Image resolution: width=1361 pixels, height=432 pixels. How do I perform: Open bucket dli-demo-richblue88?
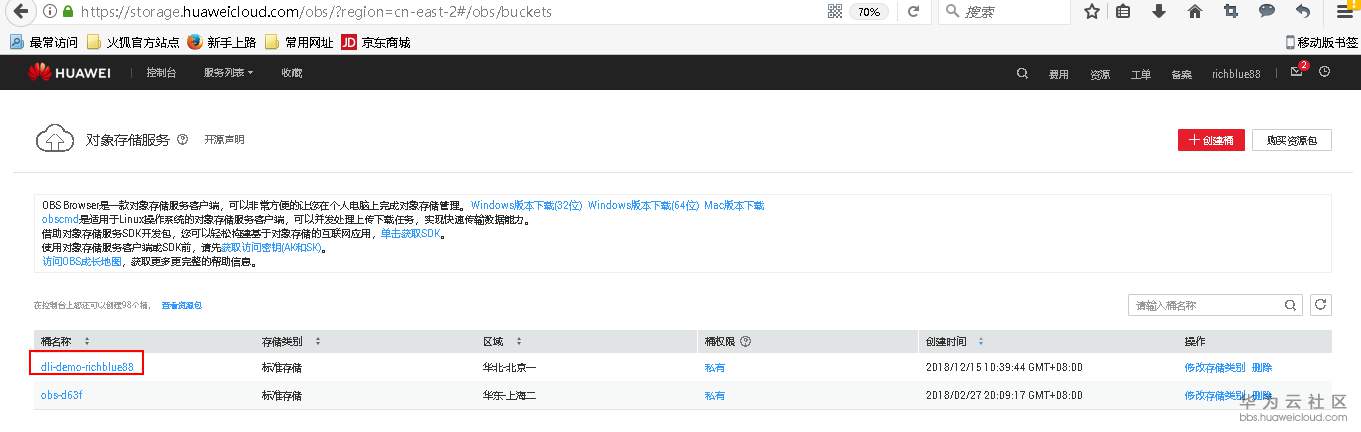point(87,367)
